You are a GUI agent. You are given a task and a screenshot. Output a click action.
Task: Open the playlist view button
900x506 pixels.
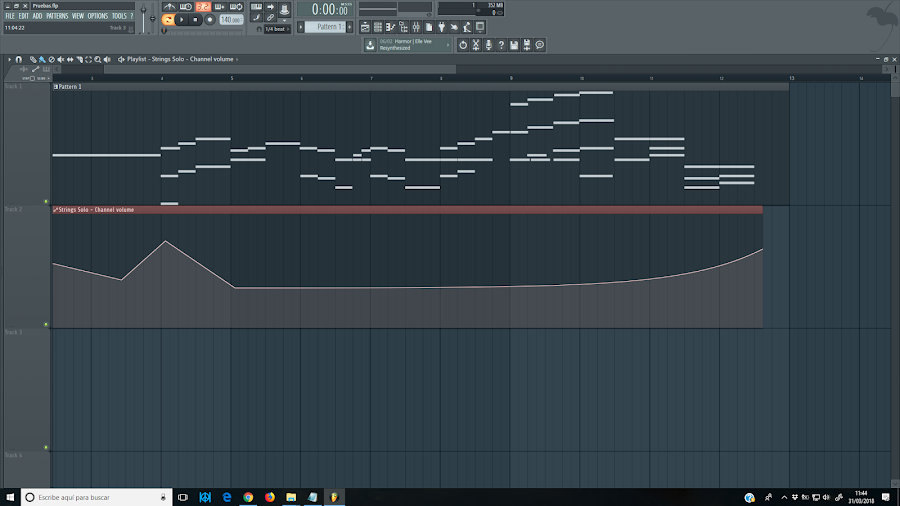click(x=365, y=27)
